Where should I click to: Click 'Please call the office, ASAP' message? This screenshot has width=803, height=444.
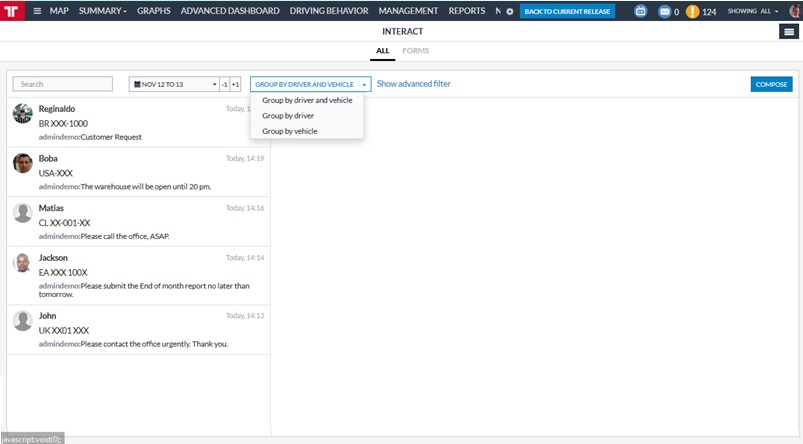pyautogui.click(x=125, y=236)
